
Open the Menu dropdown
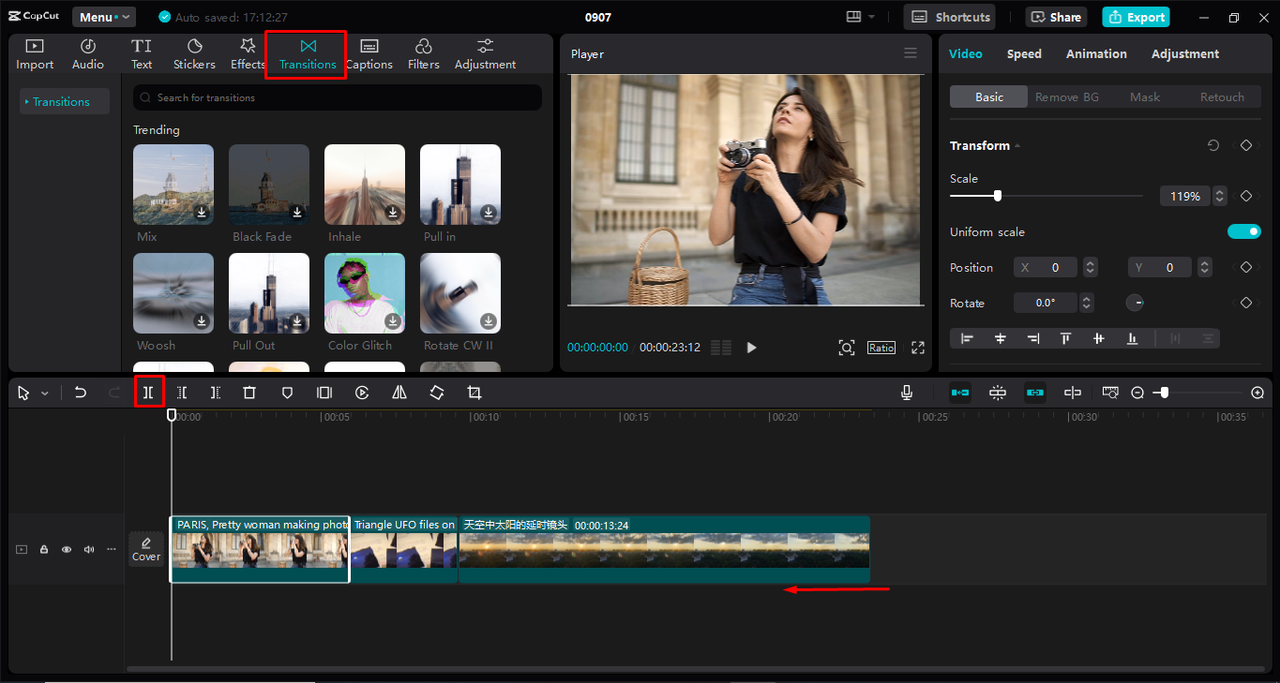[104, 17]
